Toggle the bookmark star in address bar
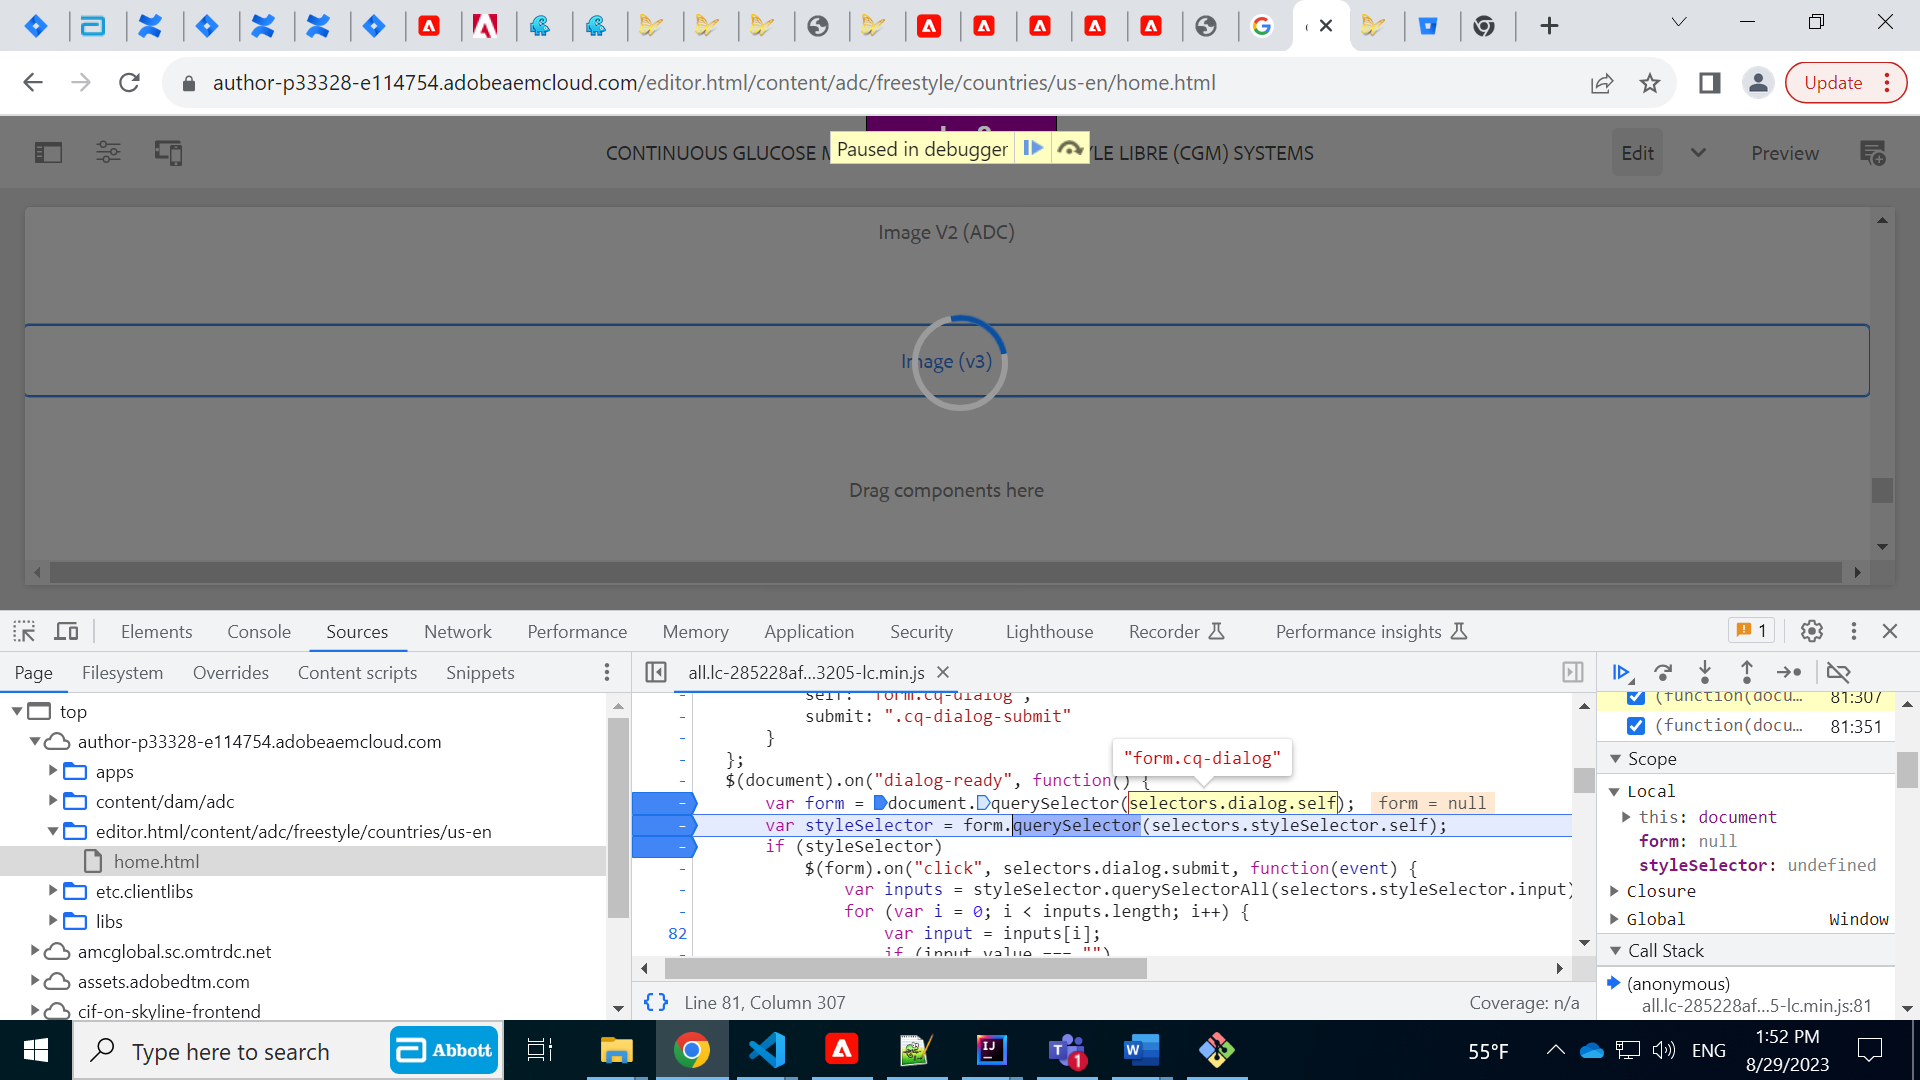 (x=1651, y=83)
